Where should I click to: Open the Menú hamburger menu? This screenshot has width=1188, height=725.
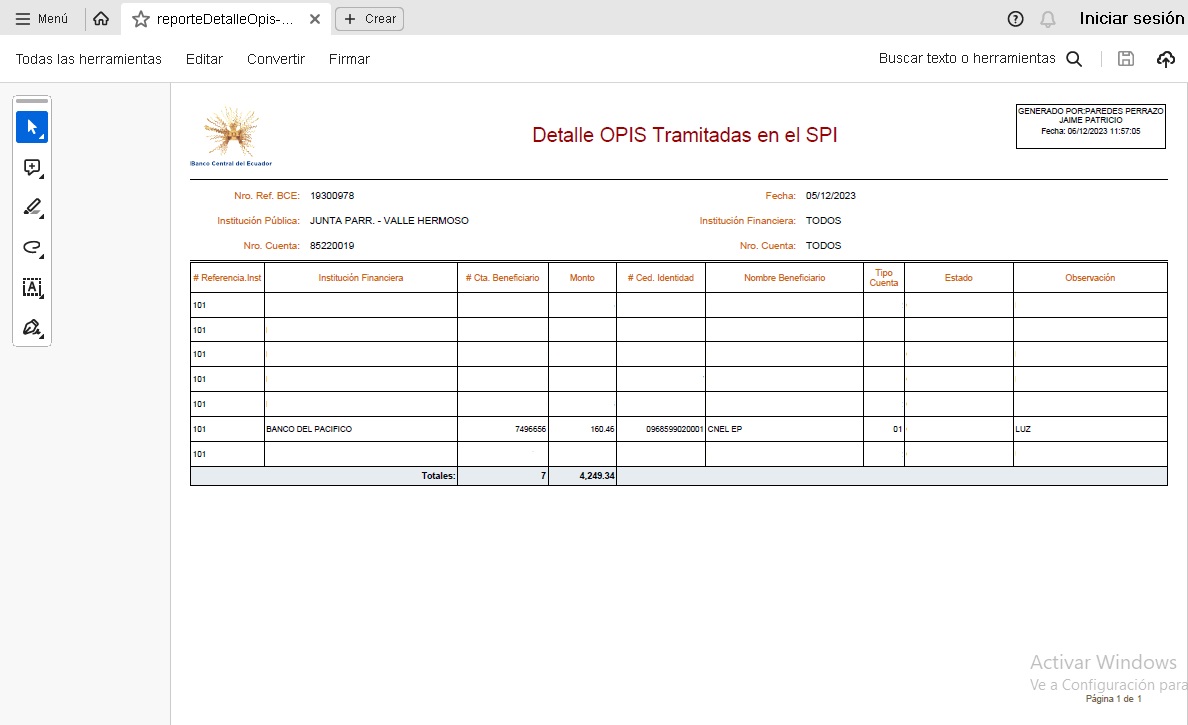[42, 19]
